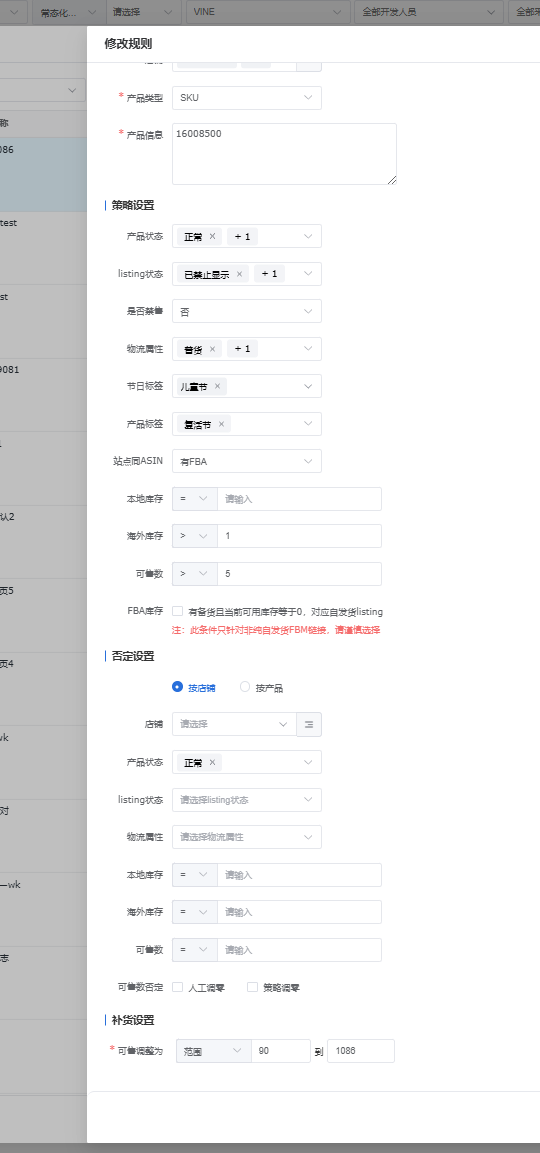Open the 策略设置 海外库存 operator dropdown
Viewport: 540px width, 1153px height.
coord(194,536)
